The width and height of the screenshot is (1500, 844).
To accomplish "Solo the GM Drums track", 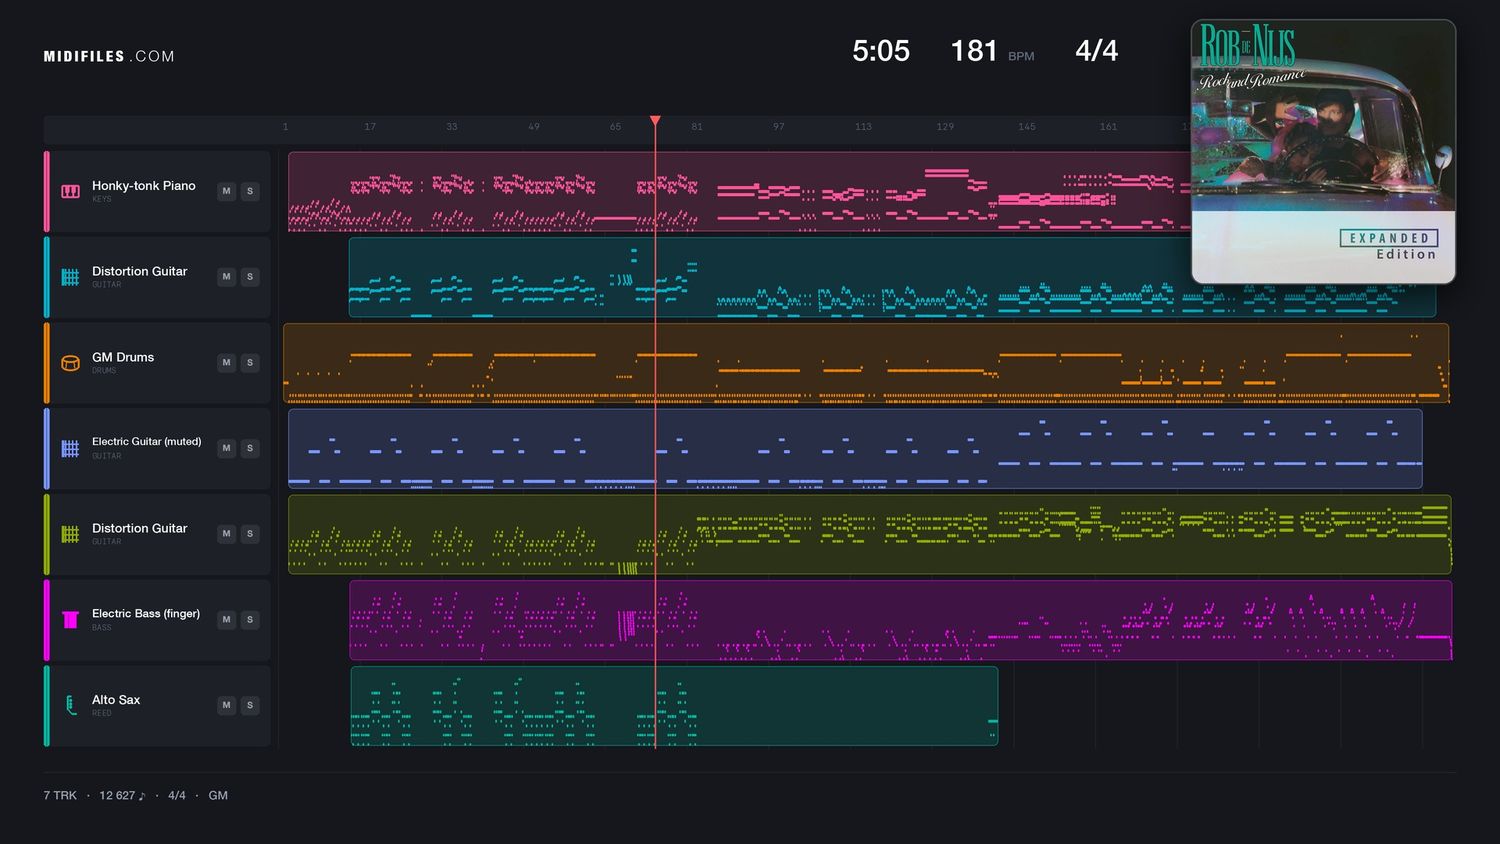I will point(250,363).
